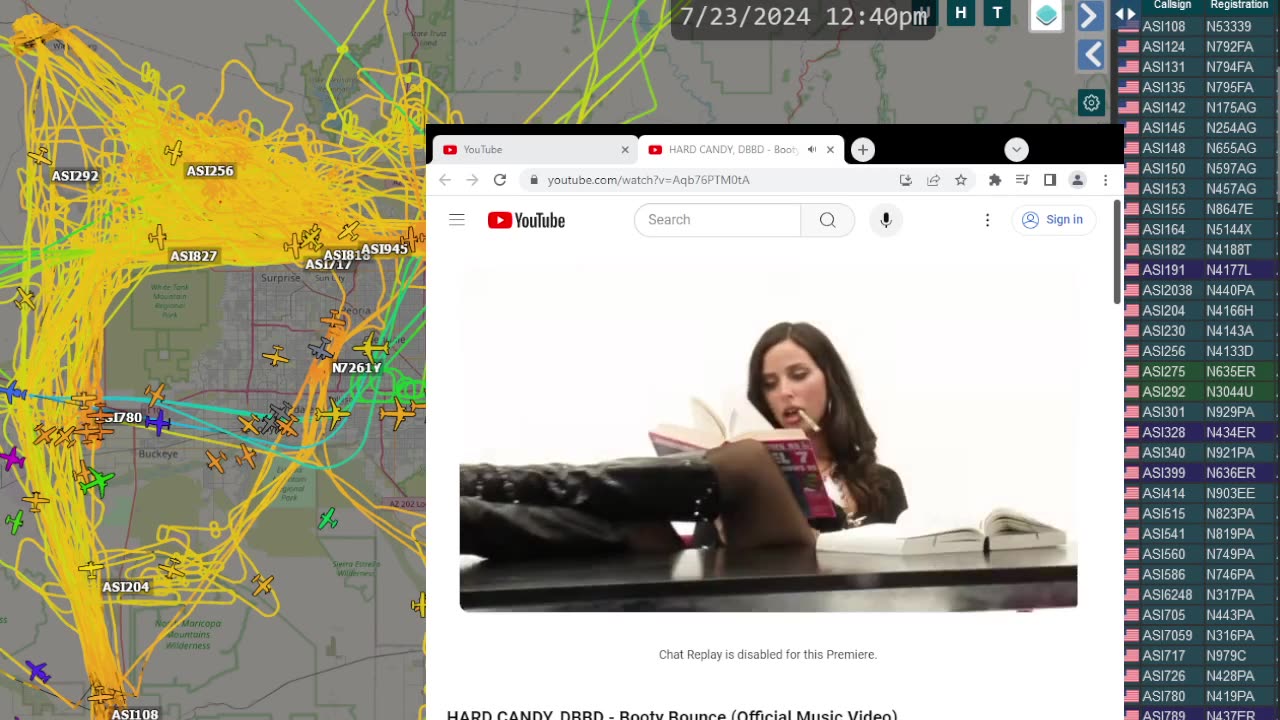The image size is (1280, 720).
Task: Open map settings gear icon
Action: click(1091, 102)
